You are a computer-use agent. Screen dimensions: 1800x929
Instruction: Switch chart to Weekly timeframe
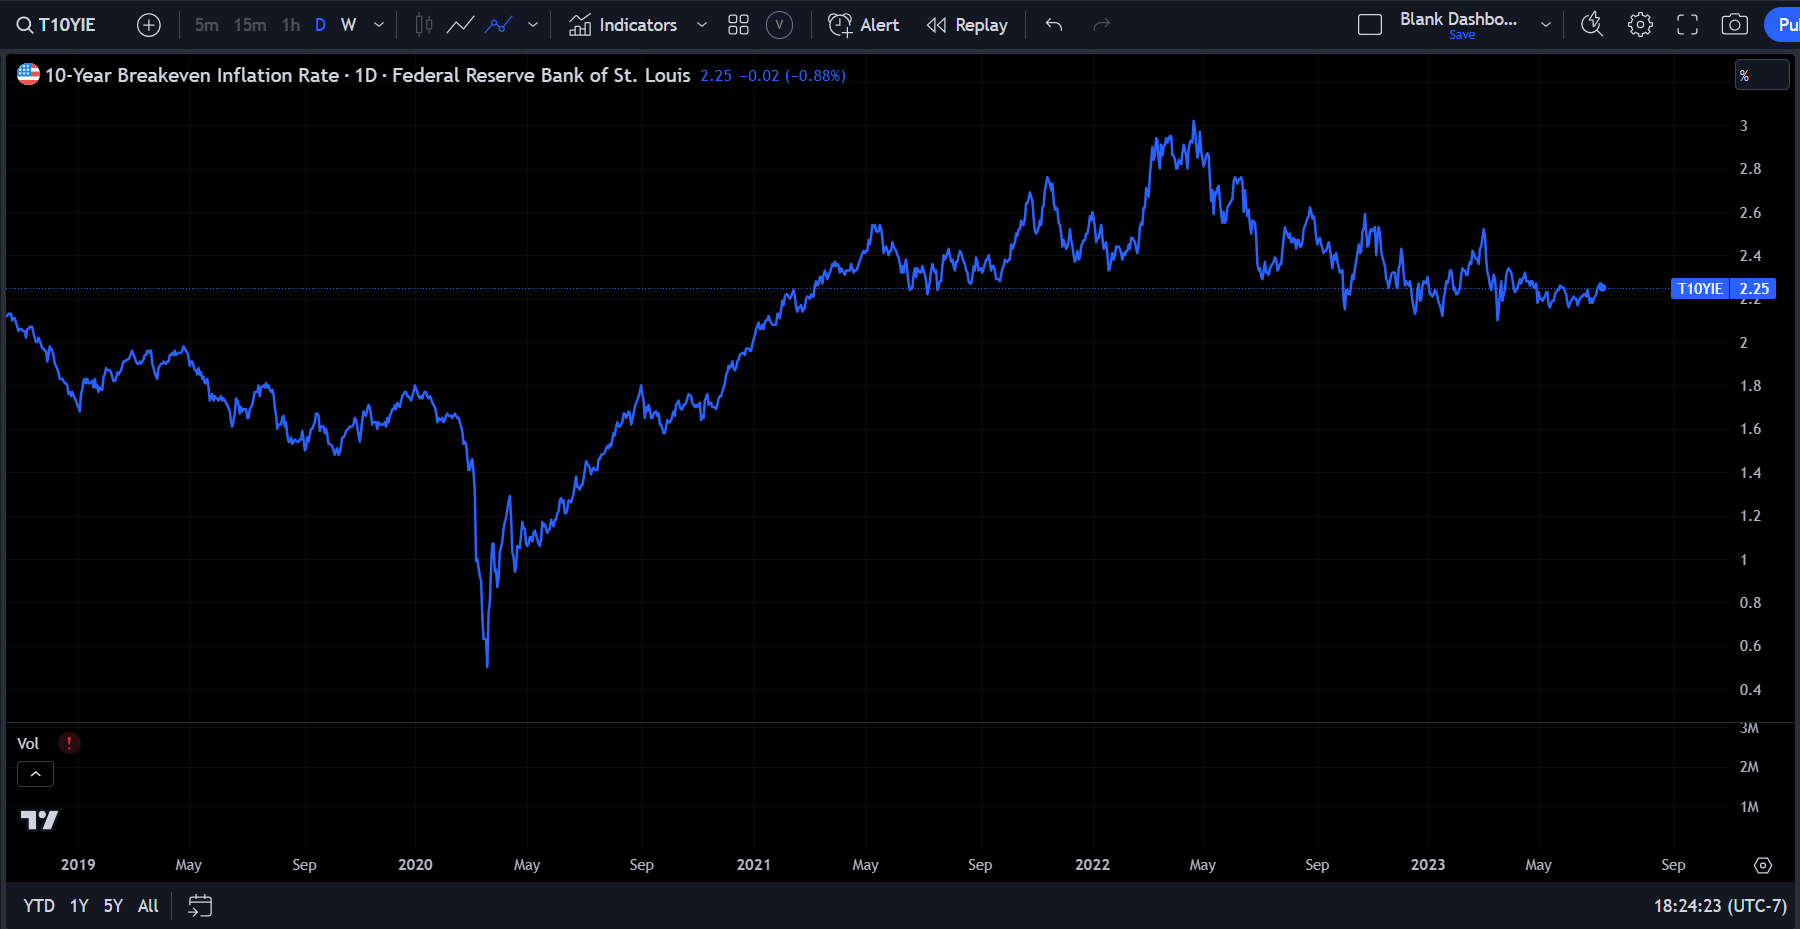[348, 24]
